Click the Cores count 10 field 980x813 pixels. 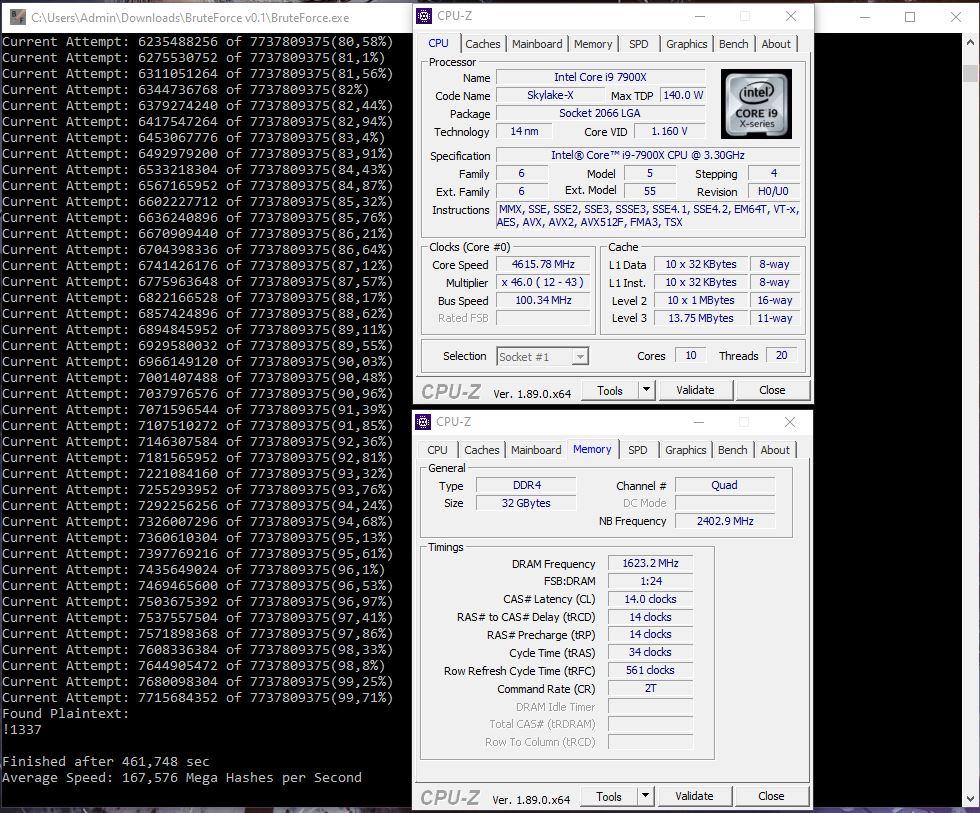point(691,356)
